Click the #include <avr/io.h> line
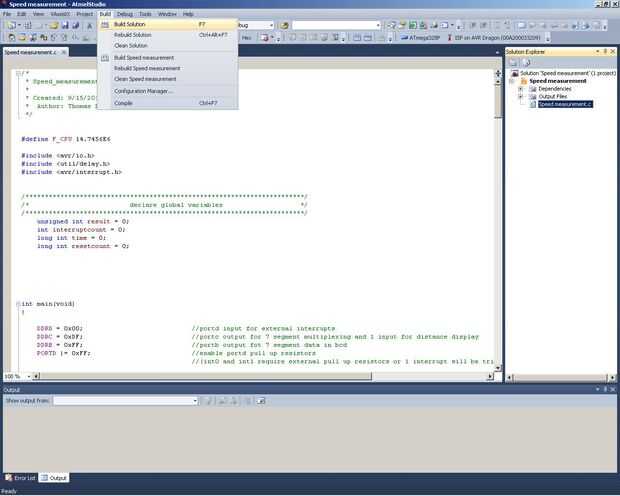620x496 pixels. pos(58,155)
